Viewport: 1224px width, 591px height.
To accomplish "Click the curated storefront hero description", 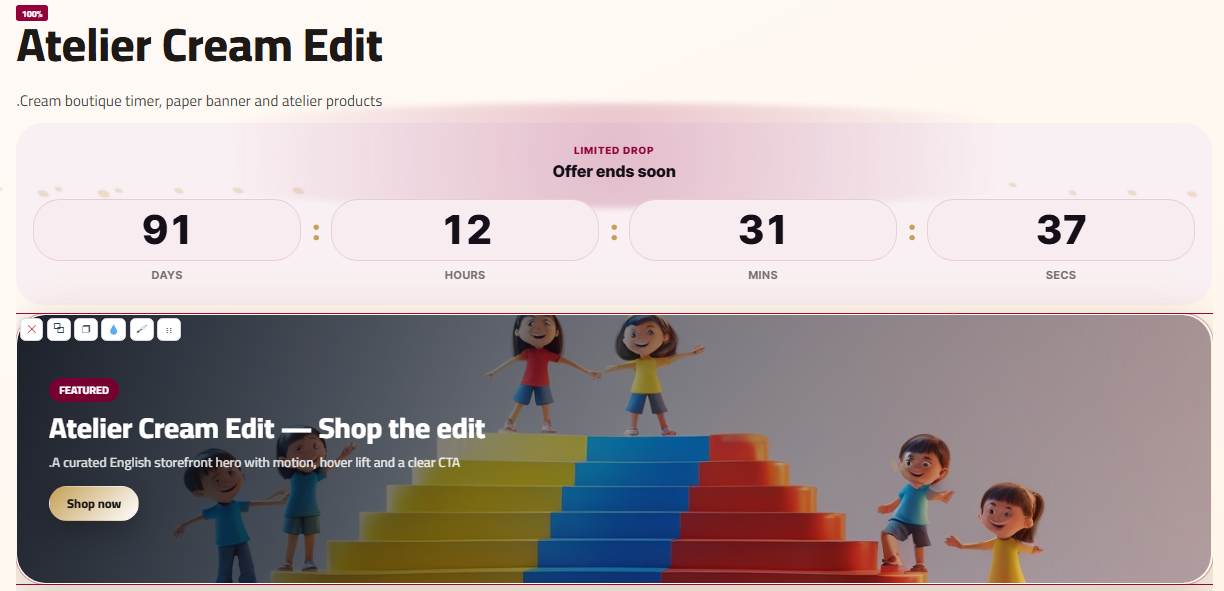I will (x=255, y=464).
